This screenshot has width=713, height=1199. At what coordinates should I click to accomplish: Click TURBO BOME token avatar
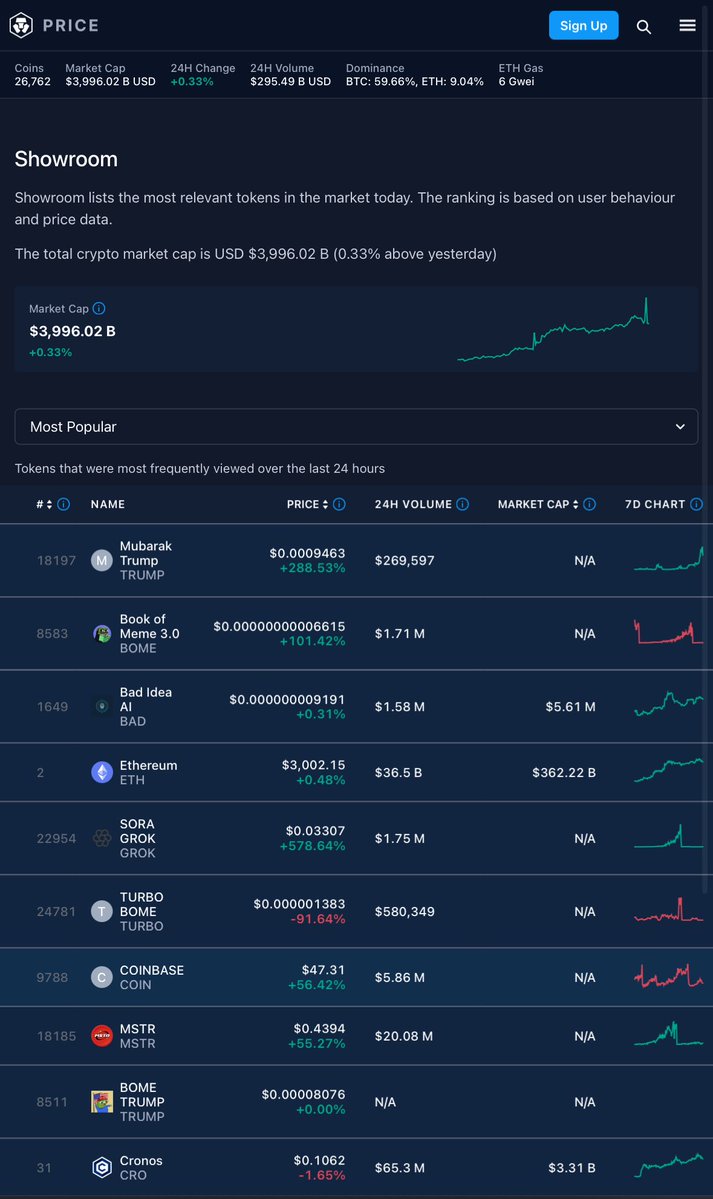pos(102,911)
